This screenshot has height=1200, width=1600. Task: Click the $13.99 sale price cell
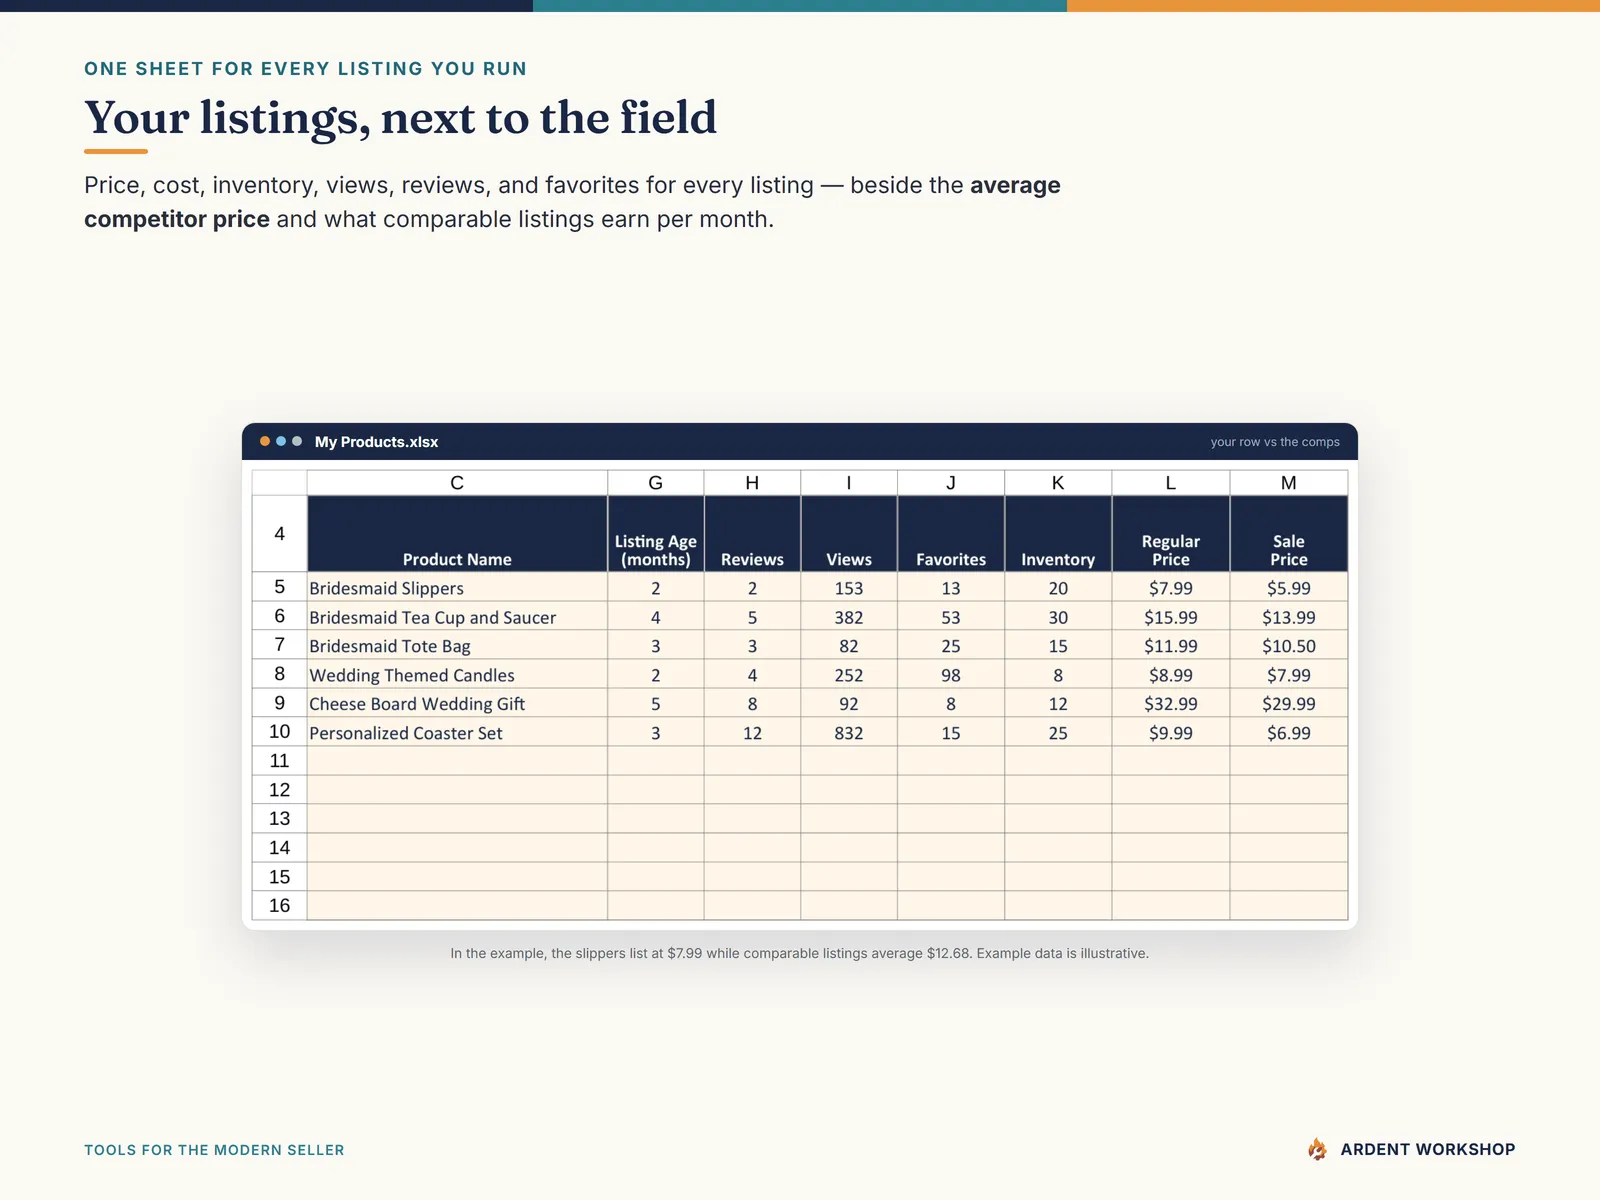click(x=1289, y=617)
